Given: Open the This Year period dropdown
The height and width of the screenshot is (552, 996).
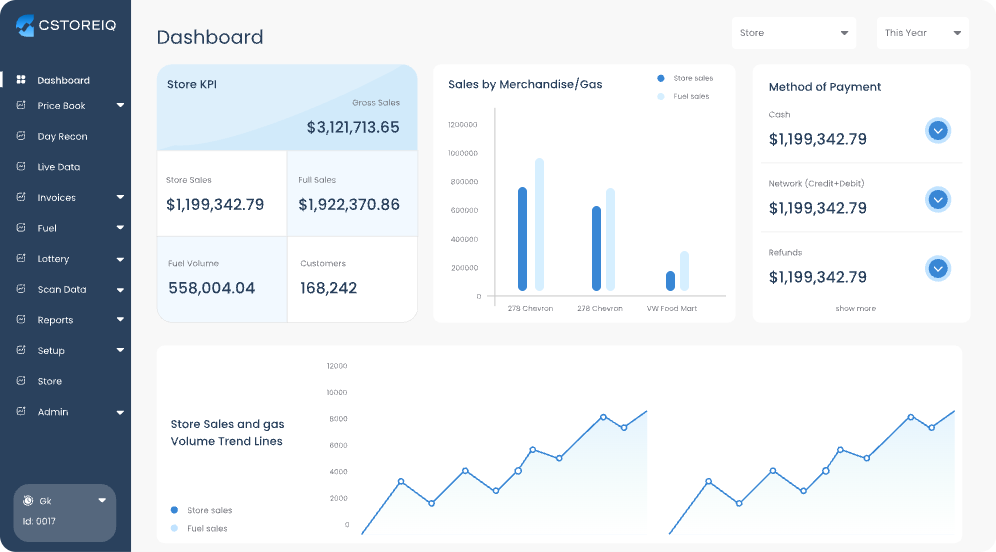Looking at the screenshot, I should pyautogui.click(x=923, y=33).
